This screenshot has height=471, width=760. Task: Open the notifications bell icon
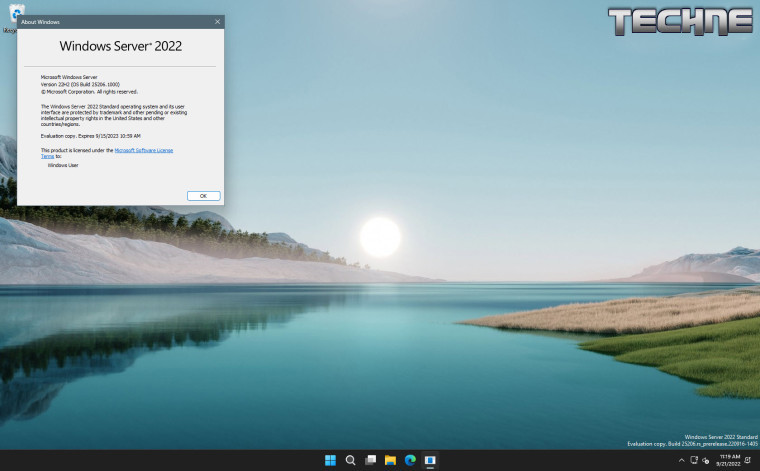click(x=749, y=460)
